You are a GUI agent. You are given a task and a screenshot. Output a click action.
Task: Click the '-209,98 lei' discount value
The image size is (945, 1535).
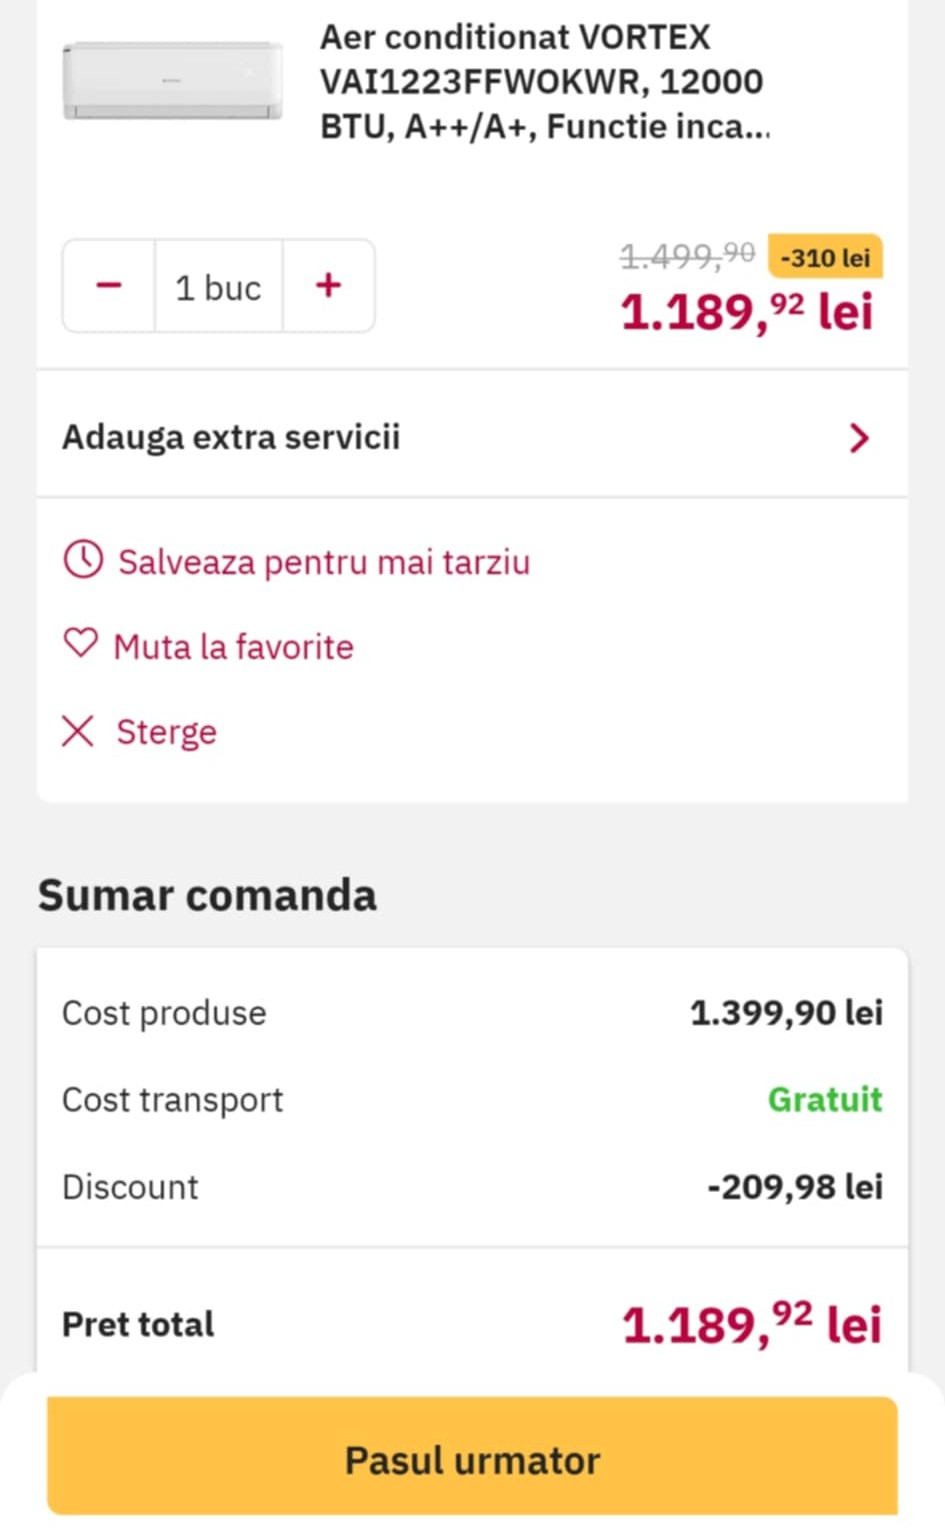(795, 1186)
